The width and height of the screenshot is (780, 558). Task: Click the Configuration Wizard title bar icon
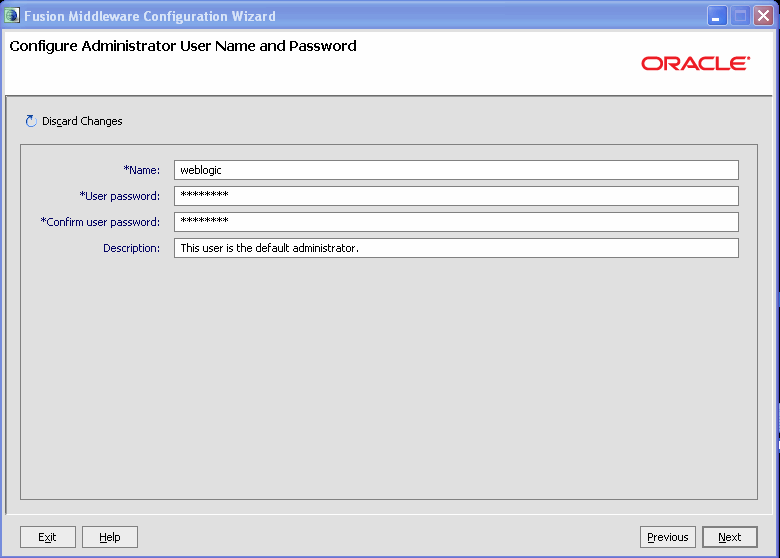click(11, 15)
